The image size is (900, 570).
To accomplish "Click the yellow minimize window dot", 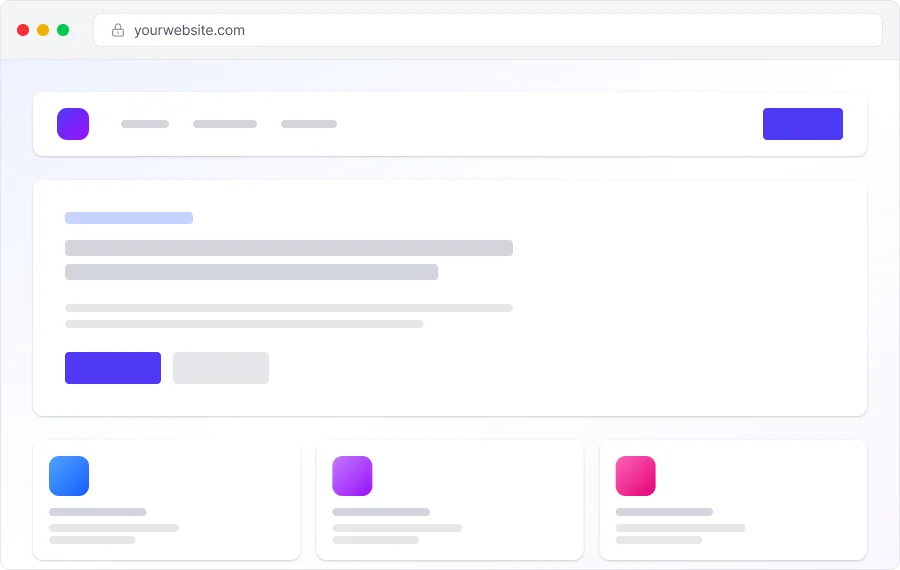I will point(43,30).
